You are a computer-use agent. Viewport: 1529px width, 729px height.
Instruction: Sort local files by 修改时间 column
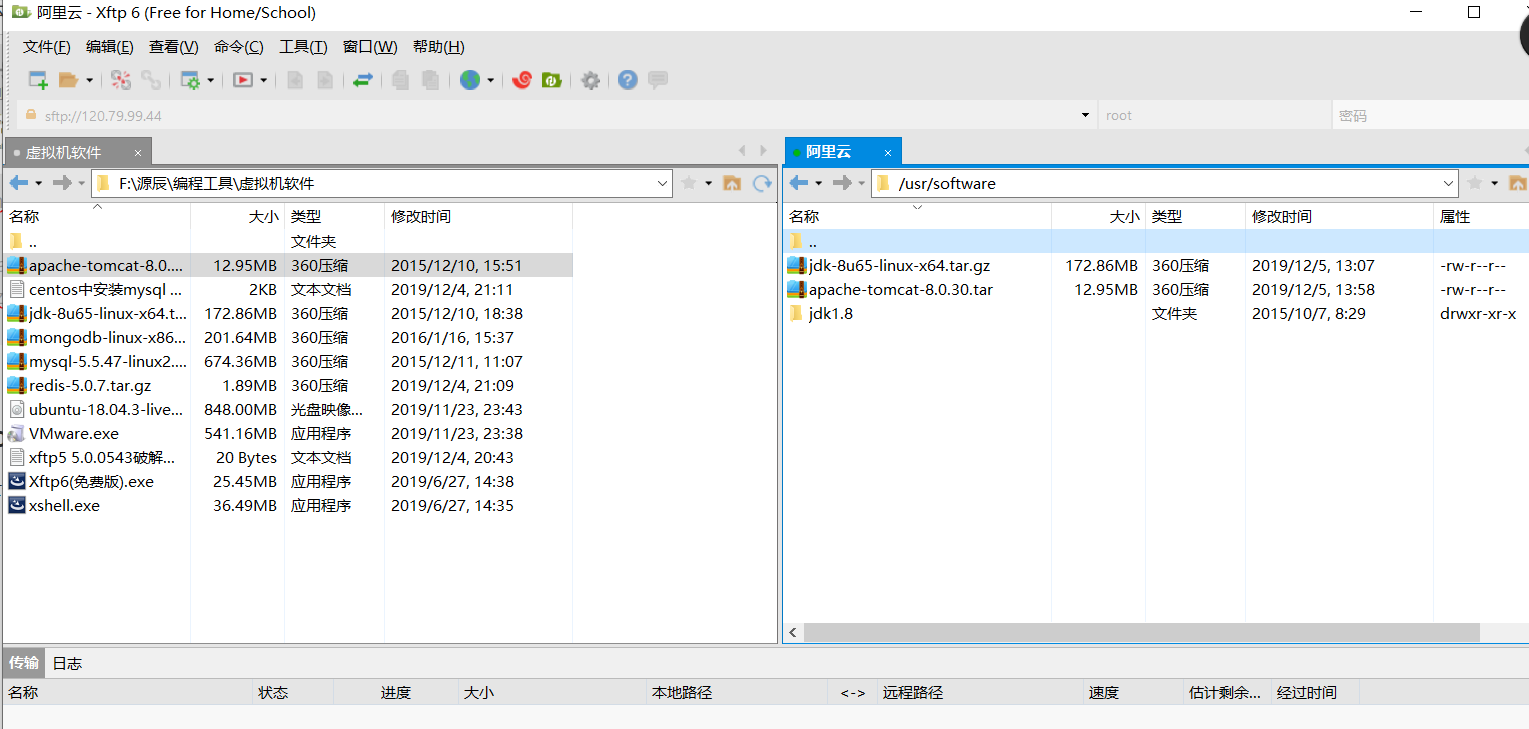[478, 216]
